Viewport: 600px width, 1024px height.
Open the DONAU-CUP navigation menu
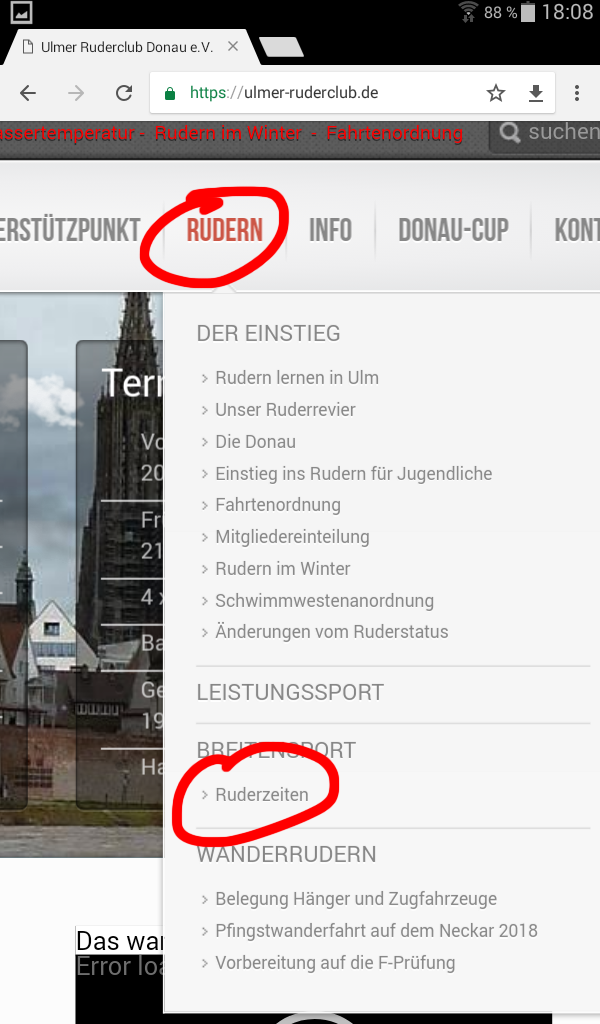coord(454,230)
